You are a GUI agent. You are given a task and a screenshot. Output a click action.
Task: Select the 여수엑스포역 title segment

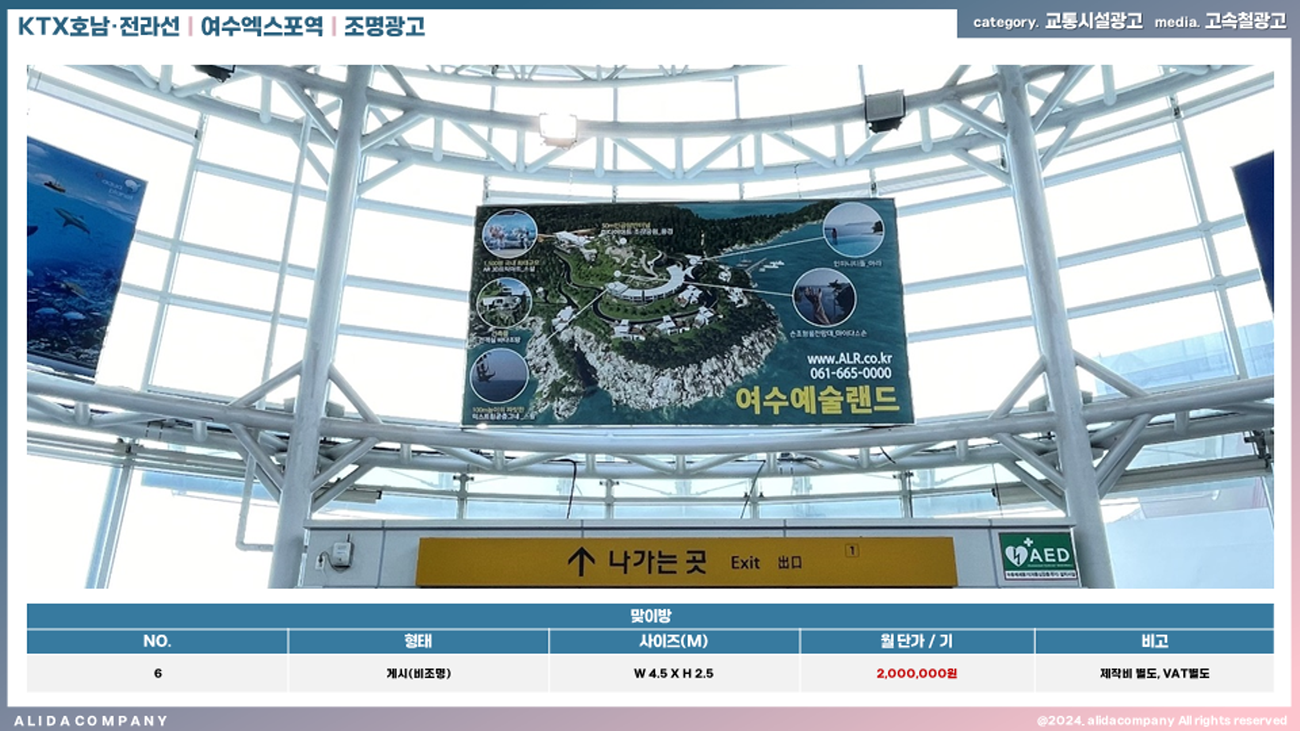262,26
